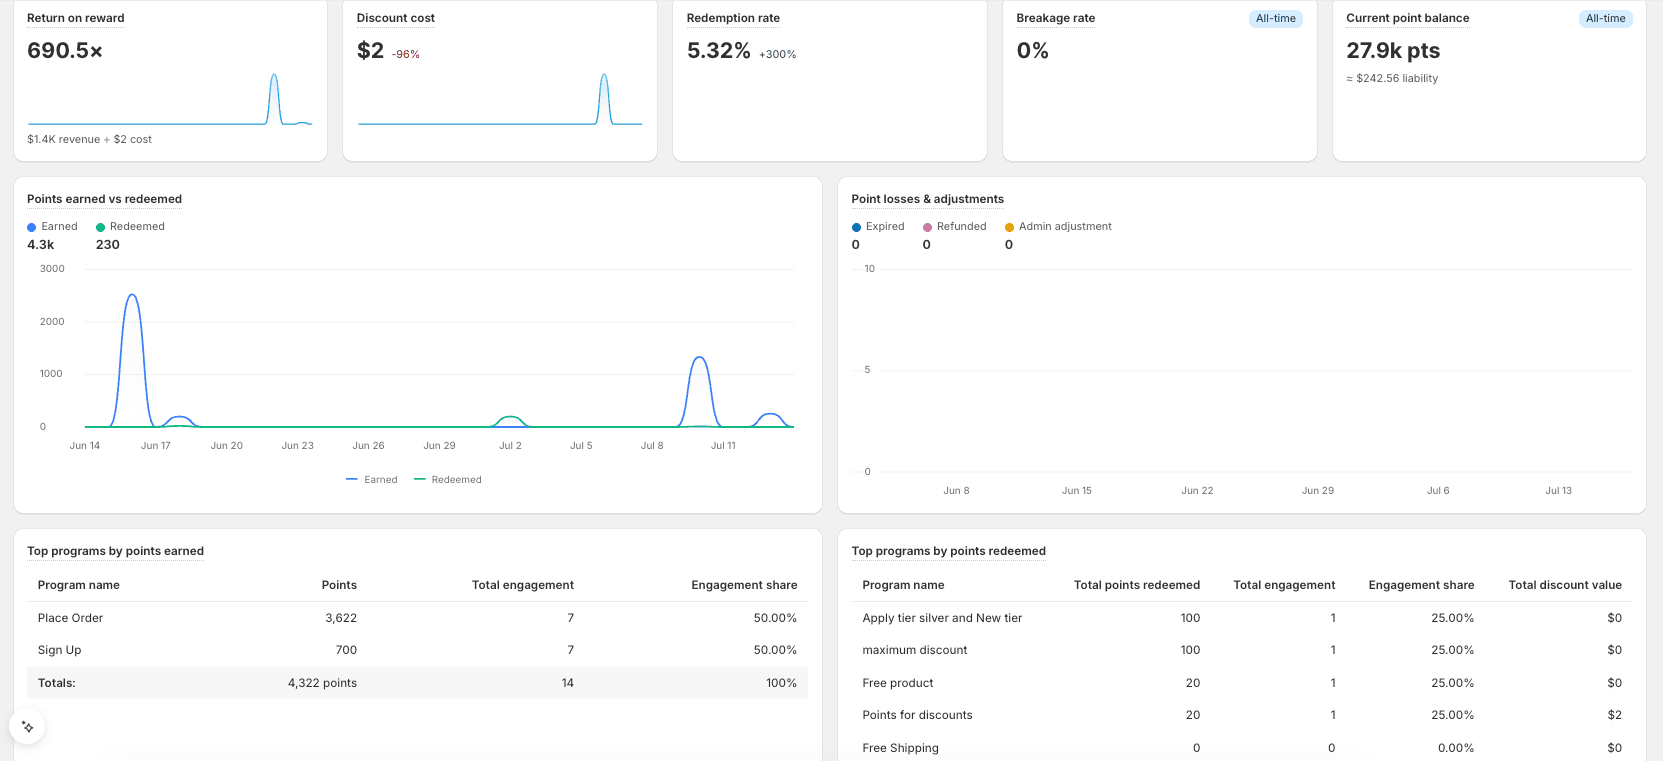Click the Total points redeemed column header

1137,585
